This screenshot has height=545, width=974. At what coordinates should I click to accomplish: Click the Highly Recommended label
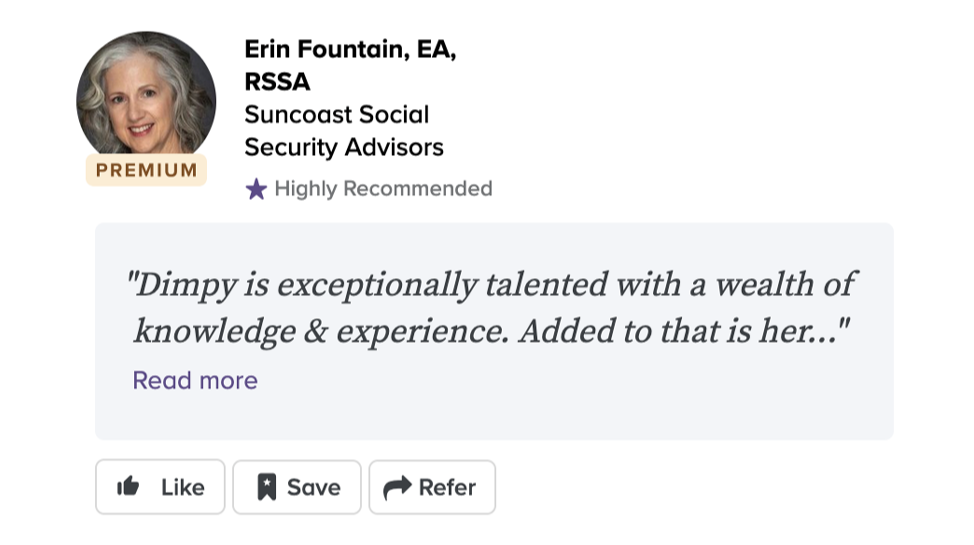point(383,189)
